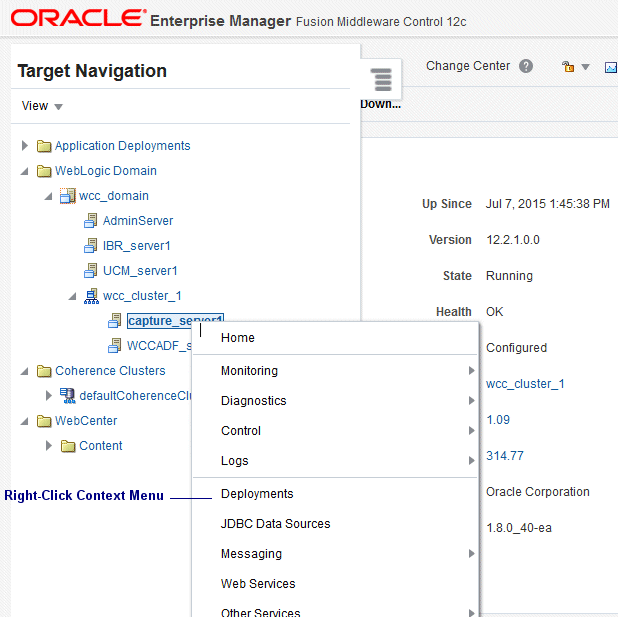618x617 pixels.
Task: Expand the Content folder node
Action: pyautogui.click(x=48, y=446)
